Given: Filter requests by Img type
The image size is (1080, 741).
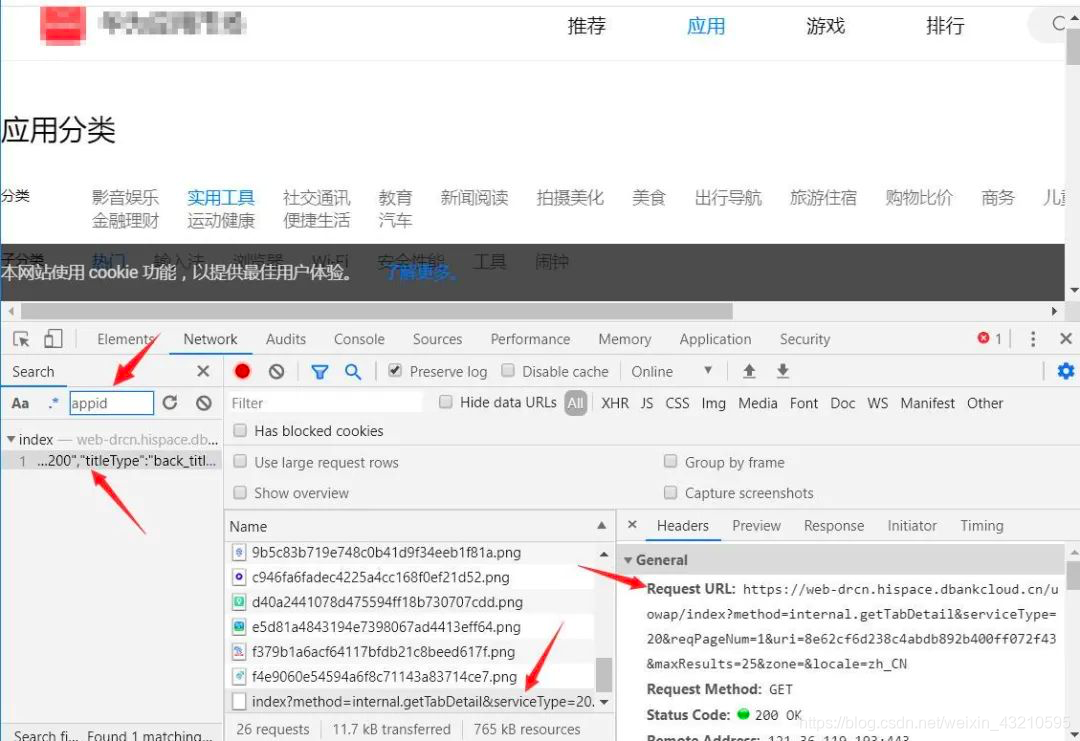Looking at the screenshot, I should point(714,403).
